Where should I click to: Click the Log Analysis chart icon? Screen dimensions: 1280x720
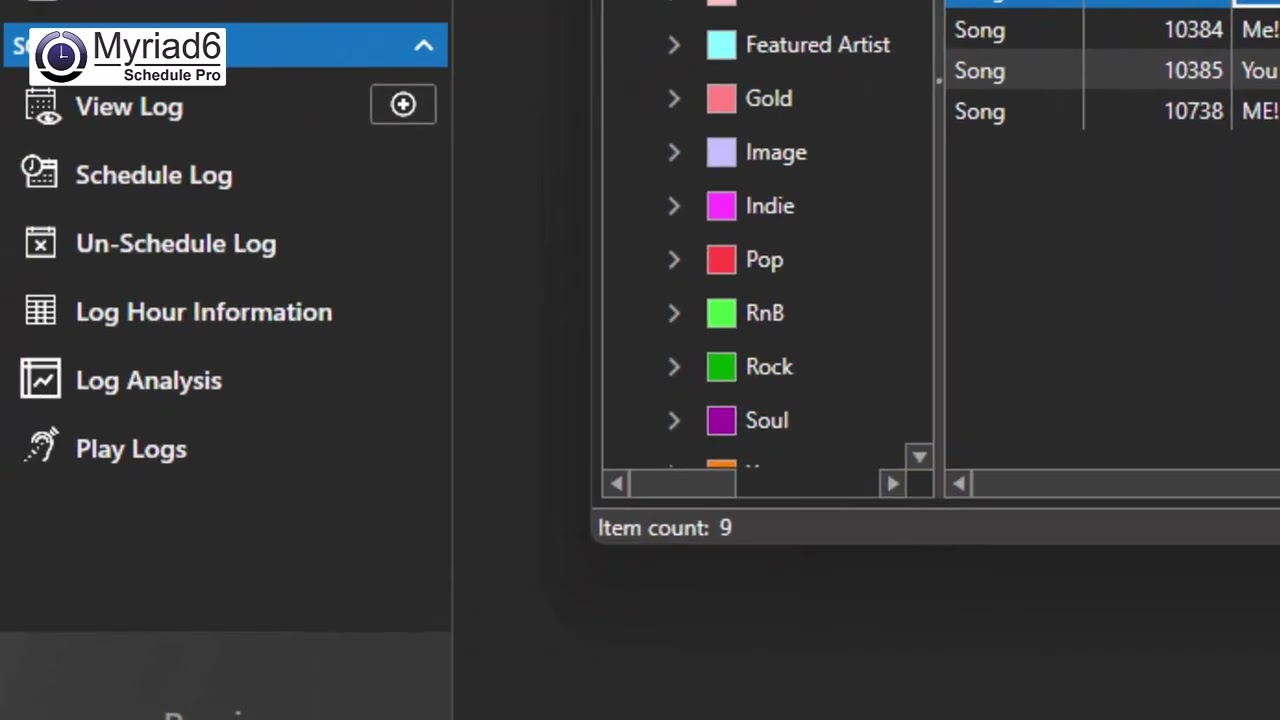(x=40, y=380)
